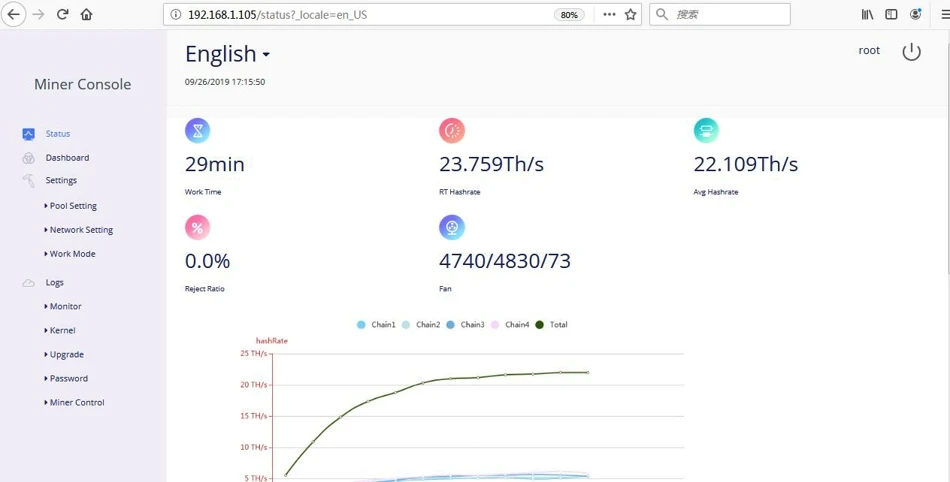Click the Settings hammer icon in sidebar
The image size is (950, 482).
click(x=28, y=180)
